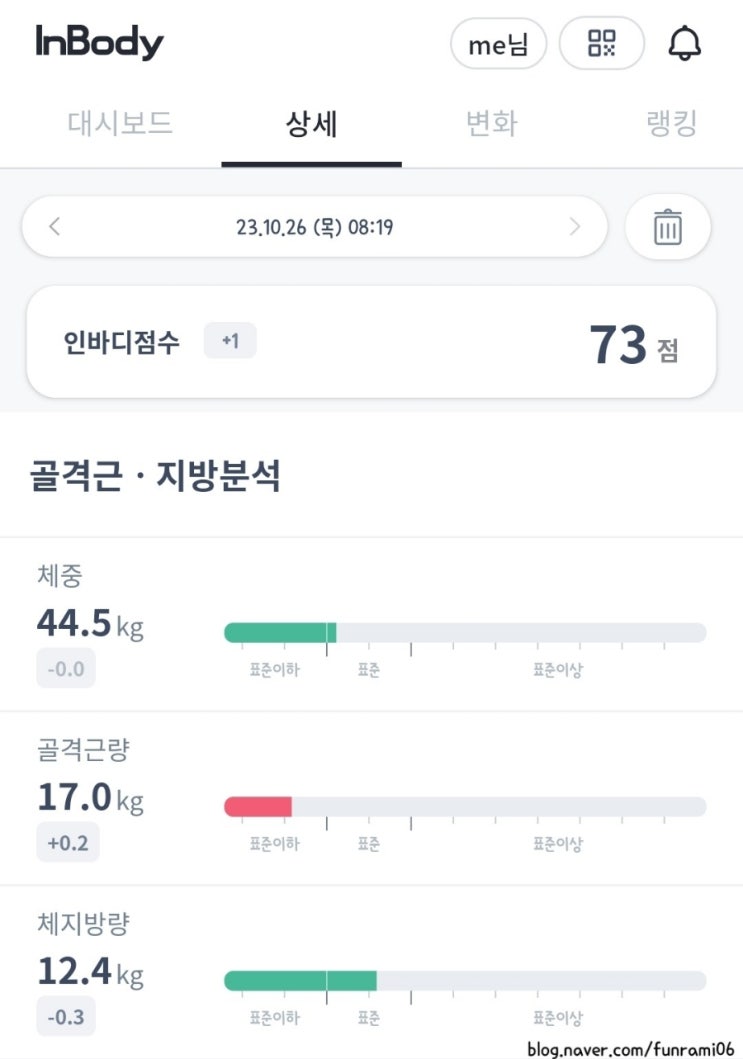Switch to the 대시보드 tab
The width and height of the screenshot is (743, 1059).
click(120, 124)
